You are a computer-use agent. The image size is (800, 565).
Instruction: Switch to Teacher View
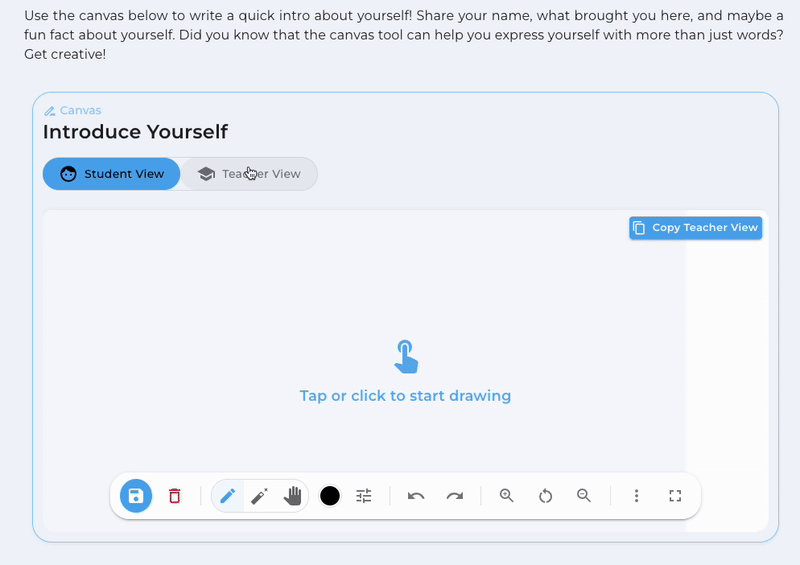pyautogui.click(x=249, y=174)
